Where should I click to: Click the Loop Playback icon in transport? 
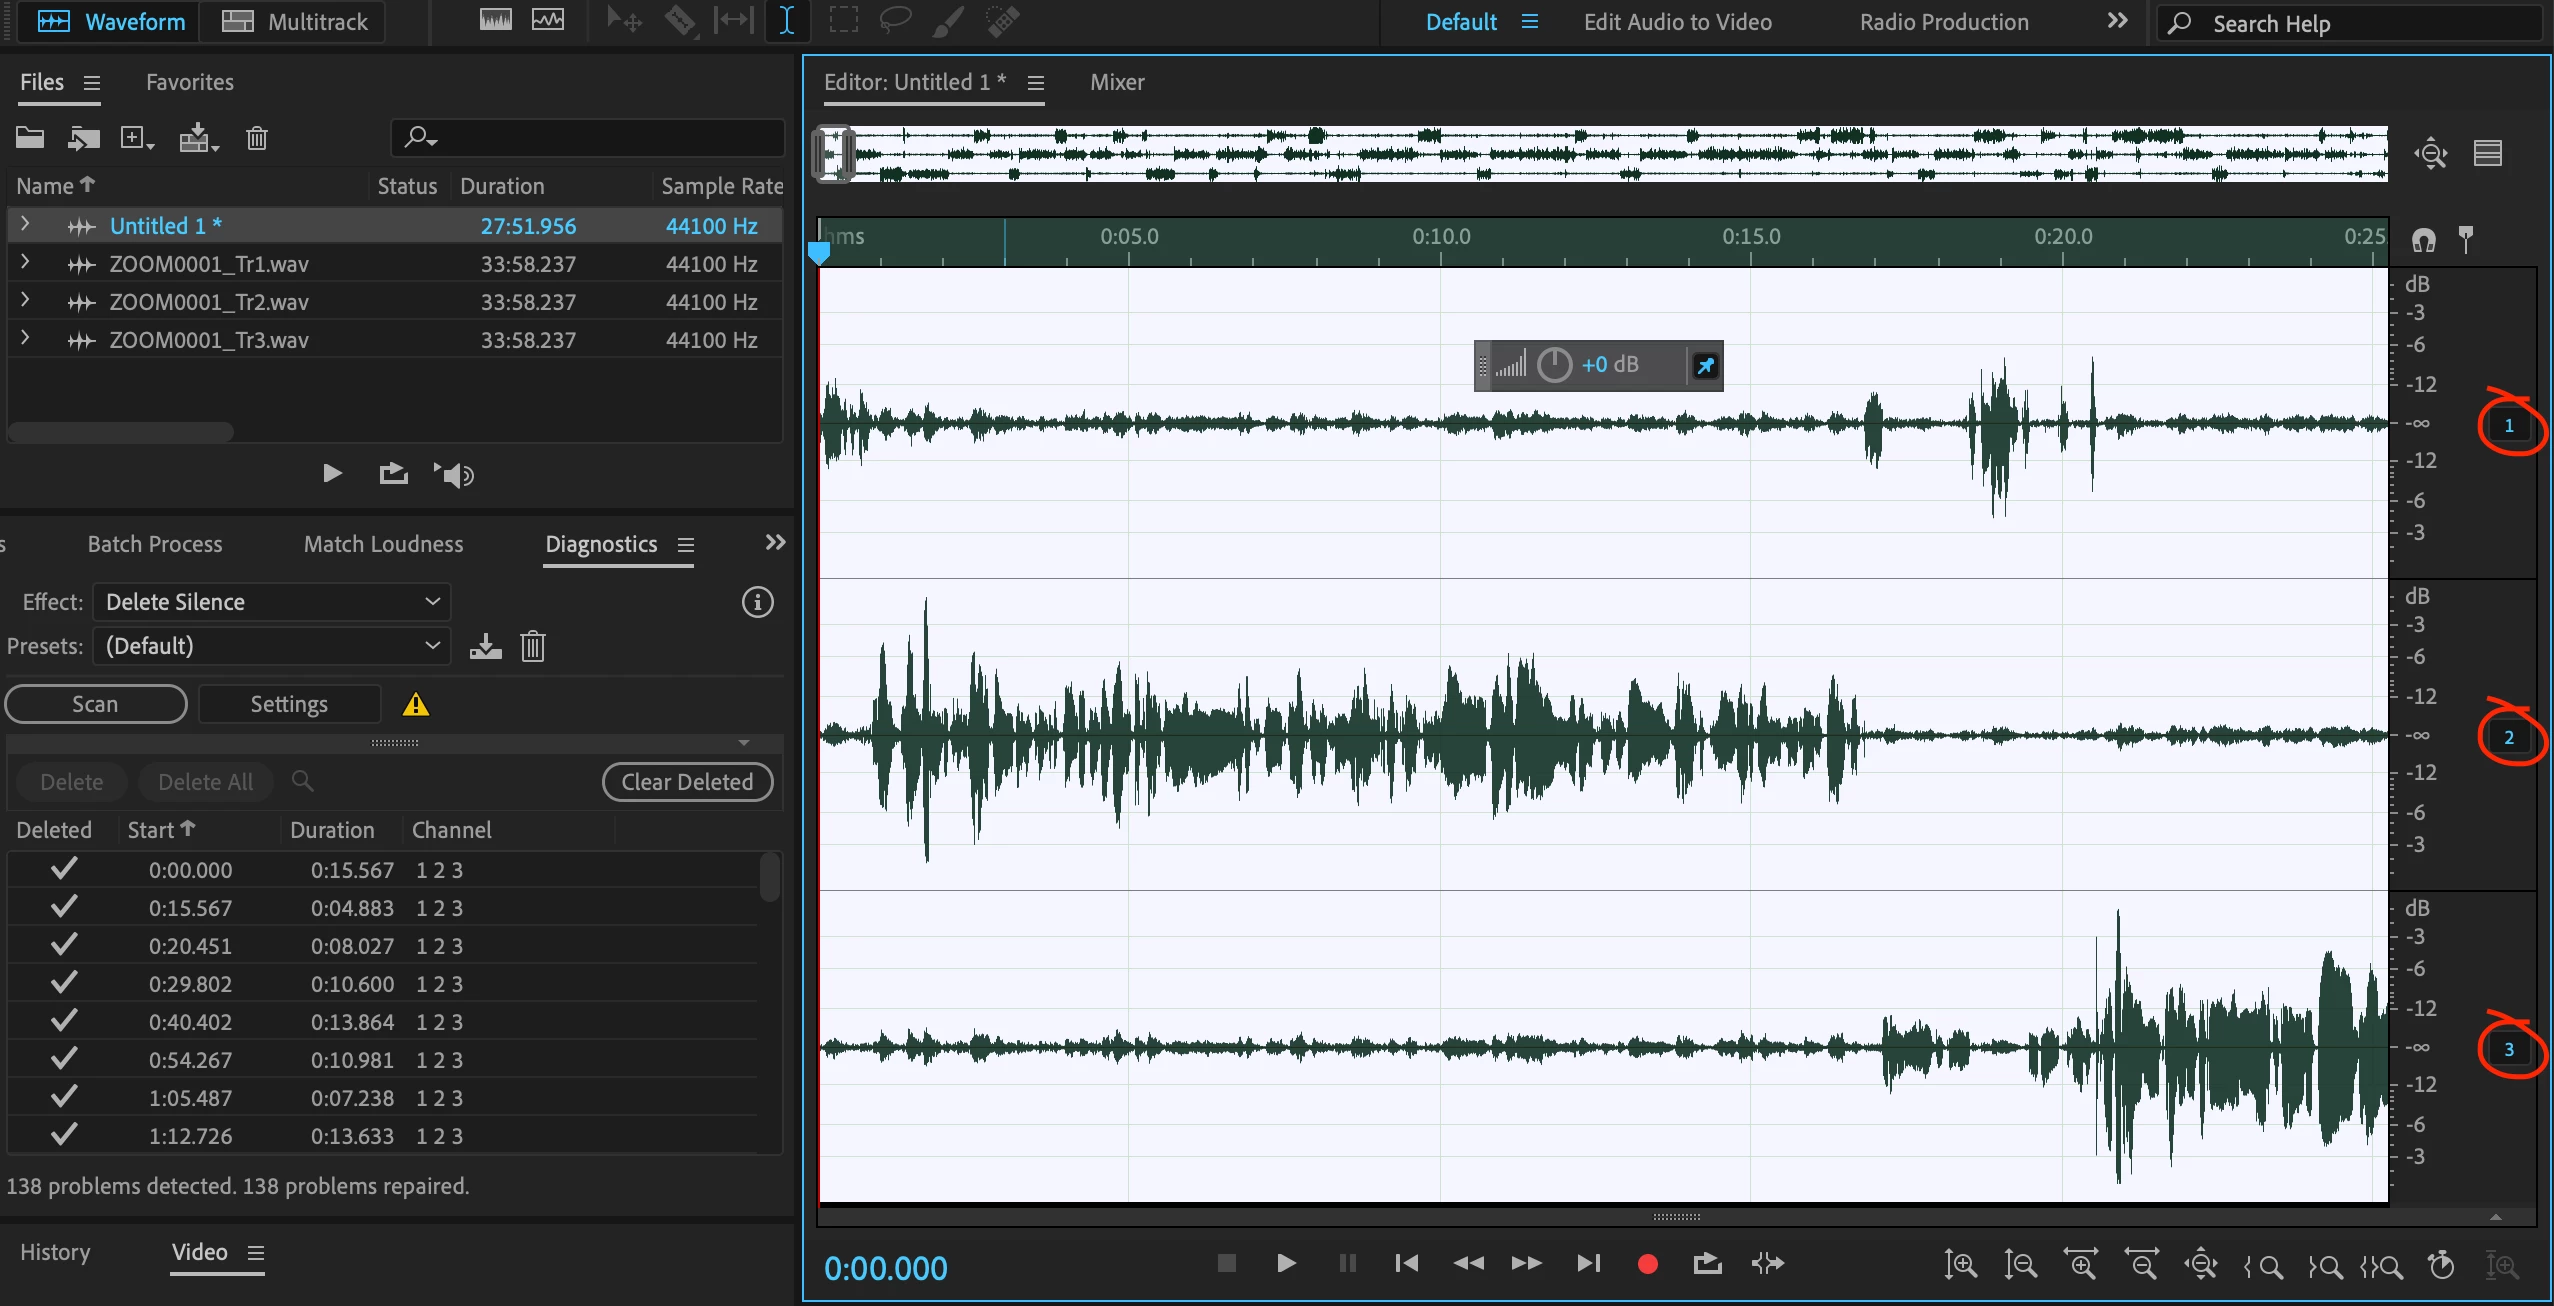(1707, 1264)
